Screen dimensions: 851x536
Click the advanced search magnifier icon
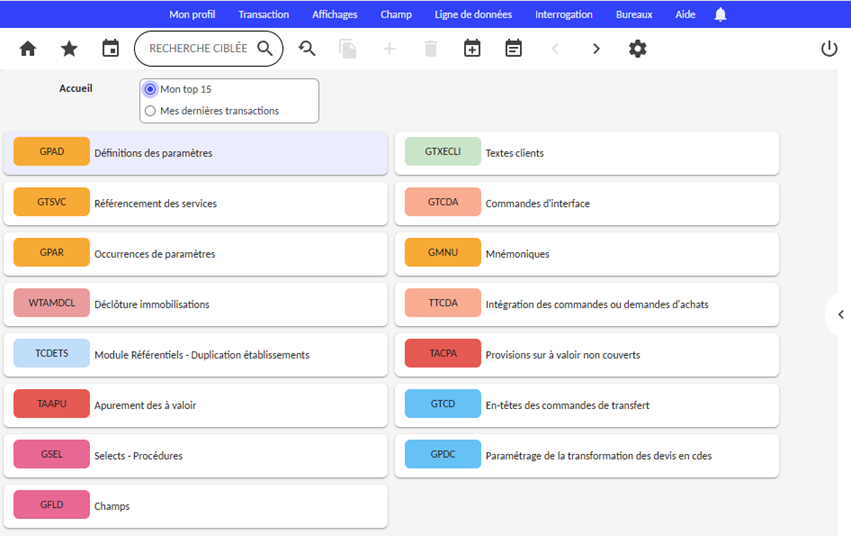pos(307,48)
